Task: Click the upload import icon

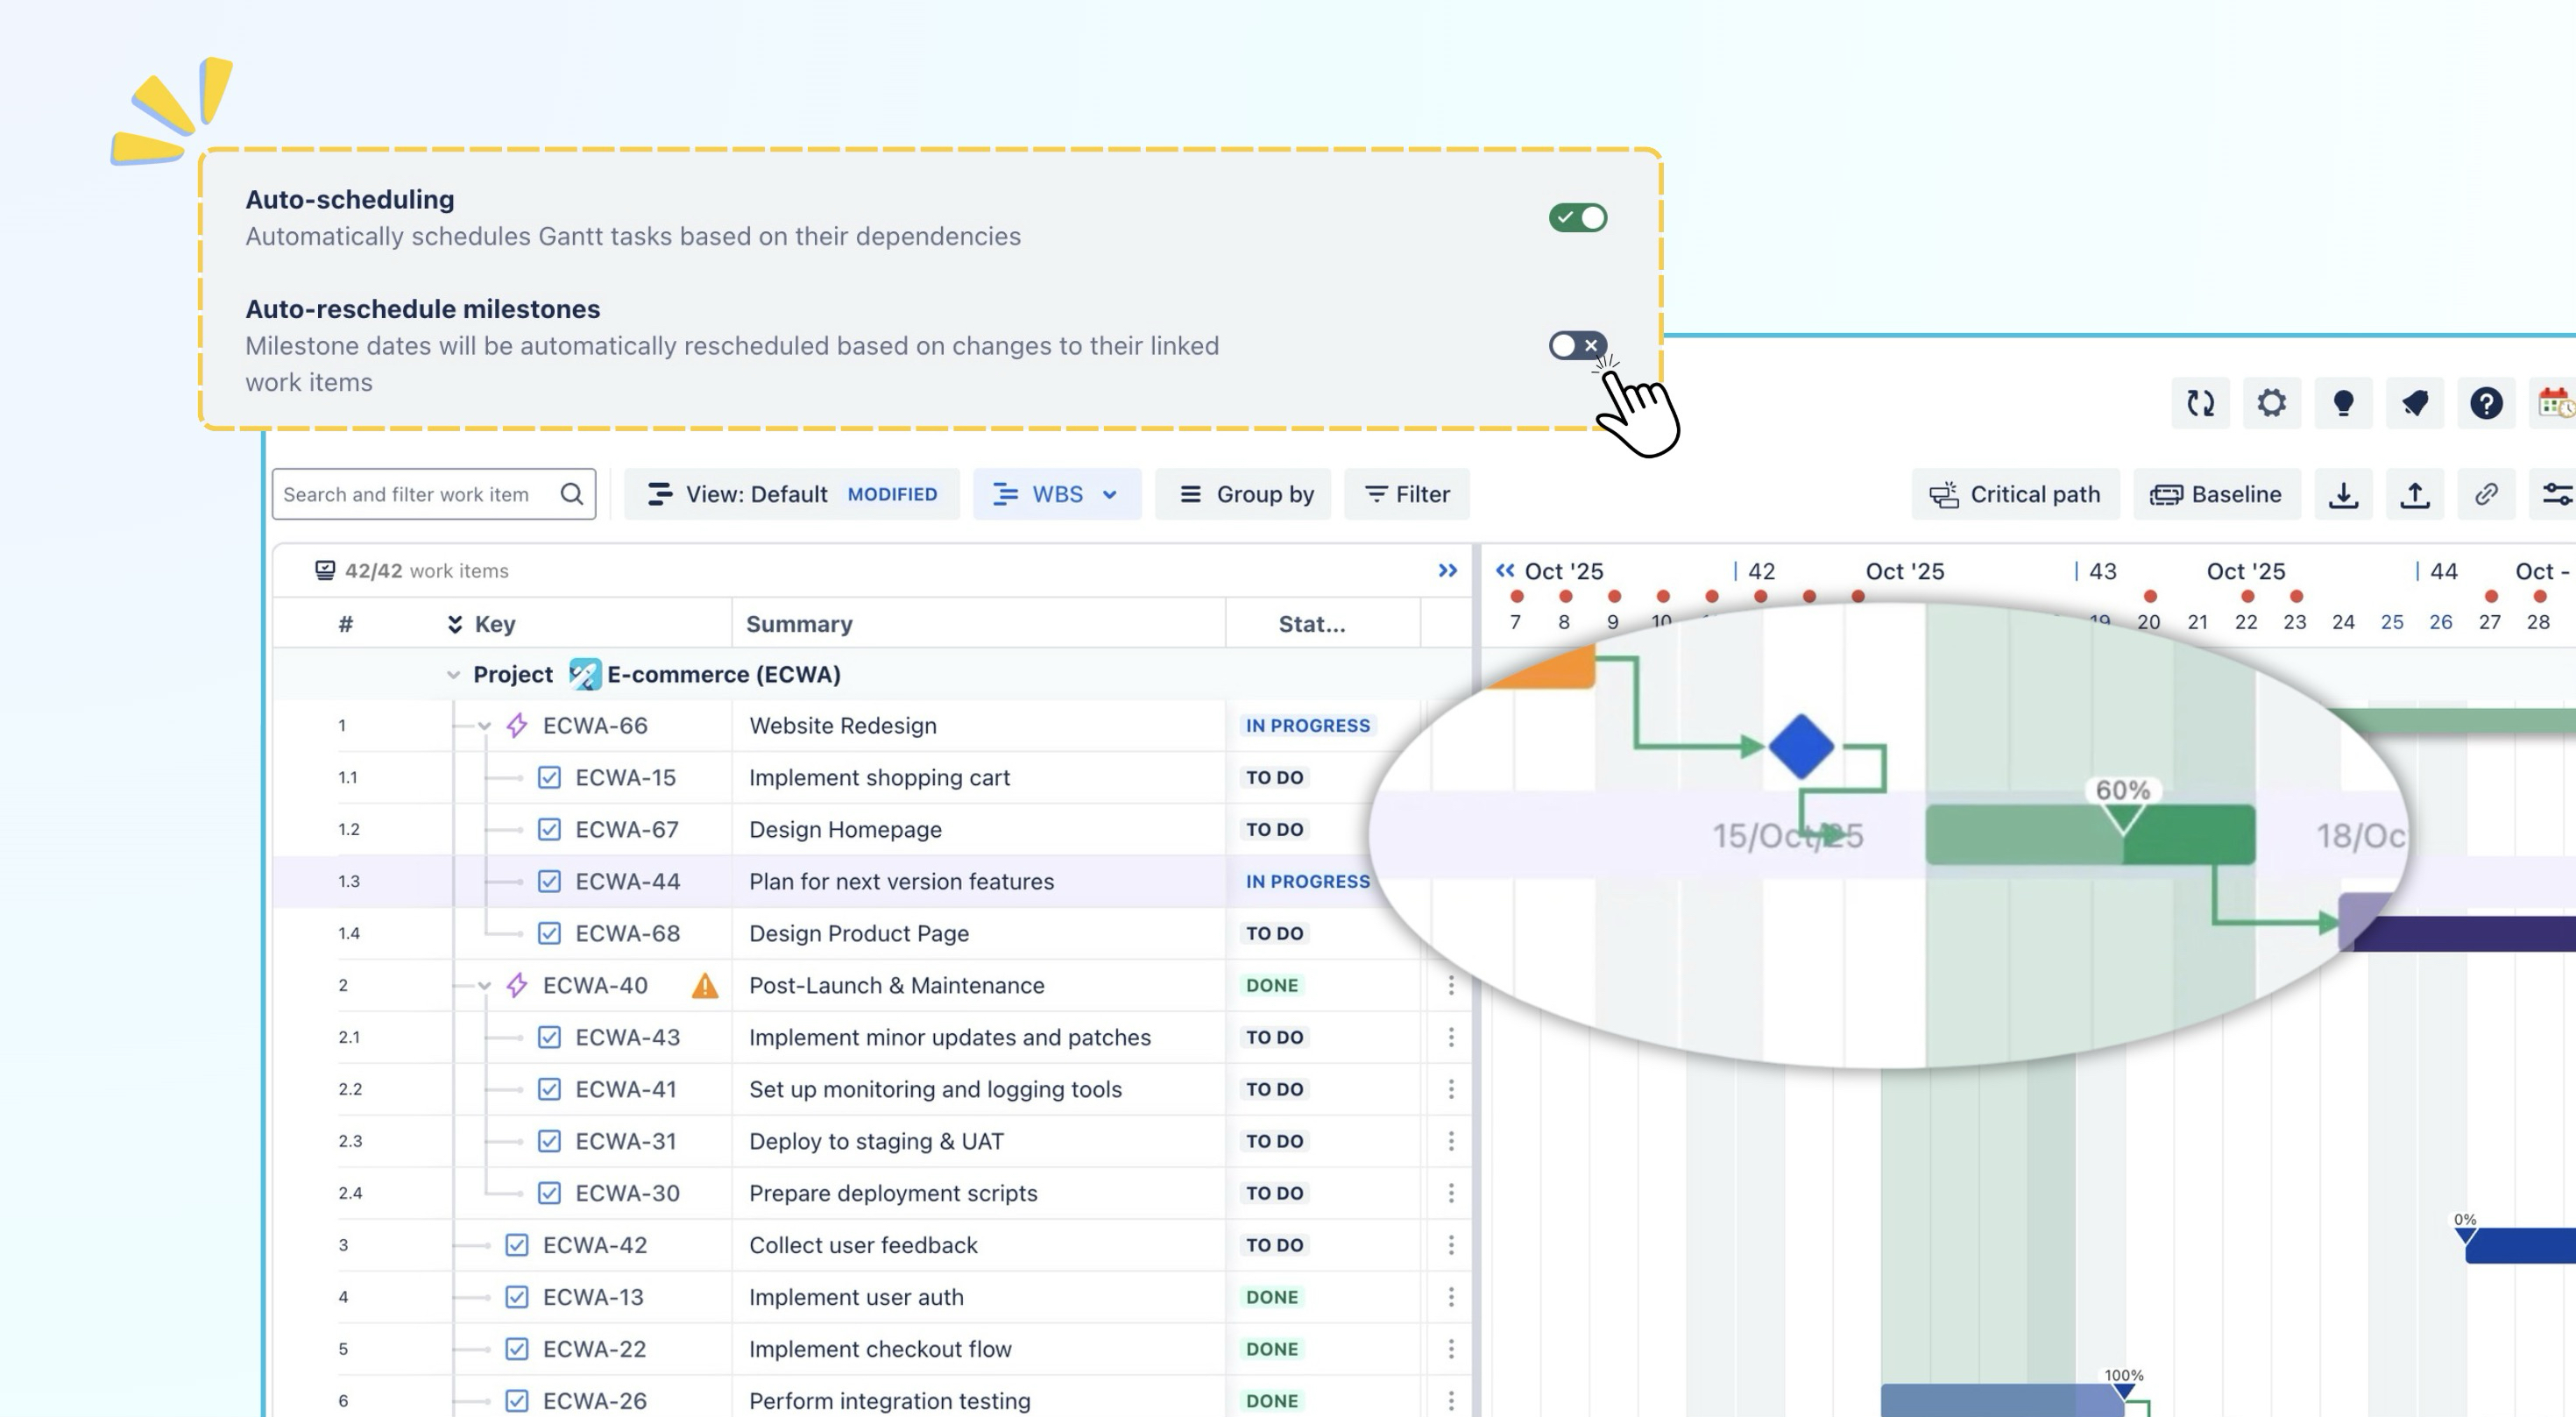Action: pyautogui.click(x=2415, y=494)
